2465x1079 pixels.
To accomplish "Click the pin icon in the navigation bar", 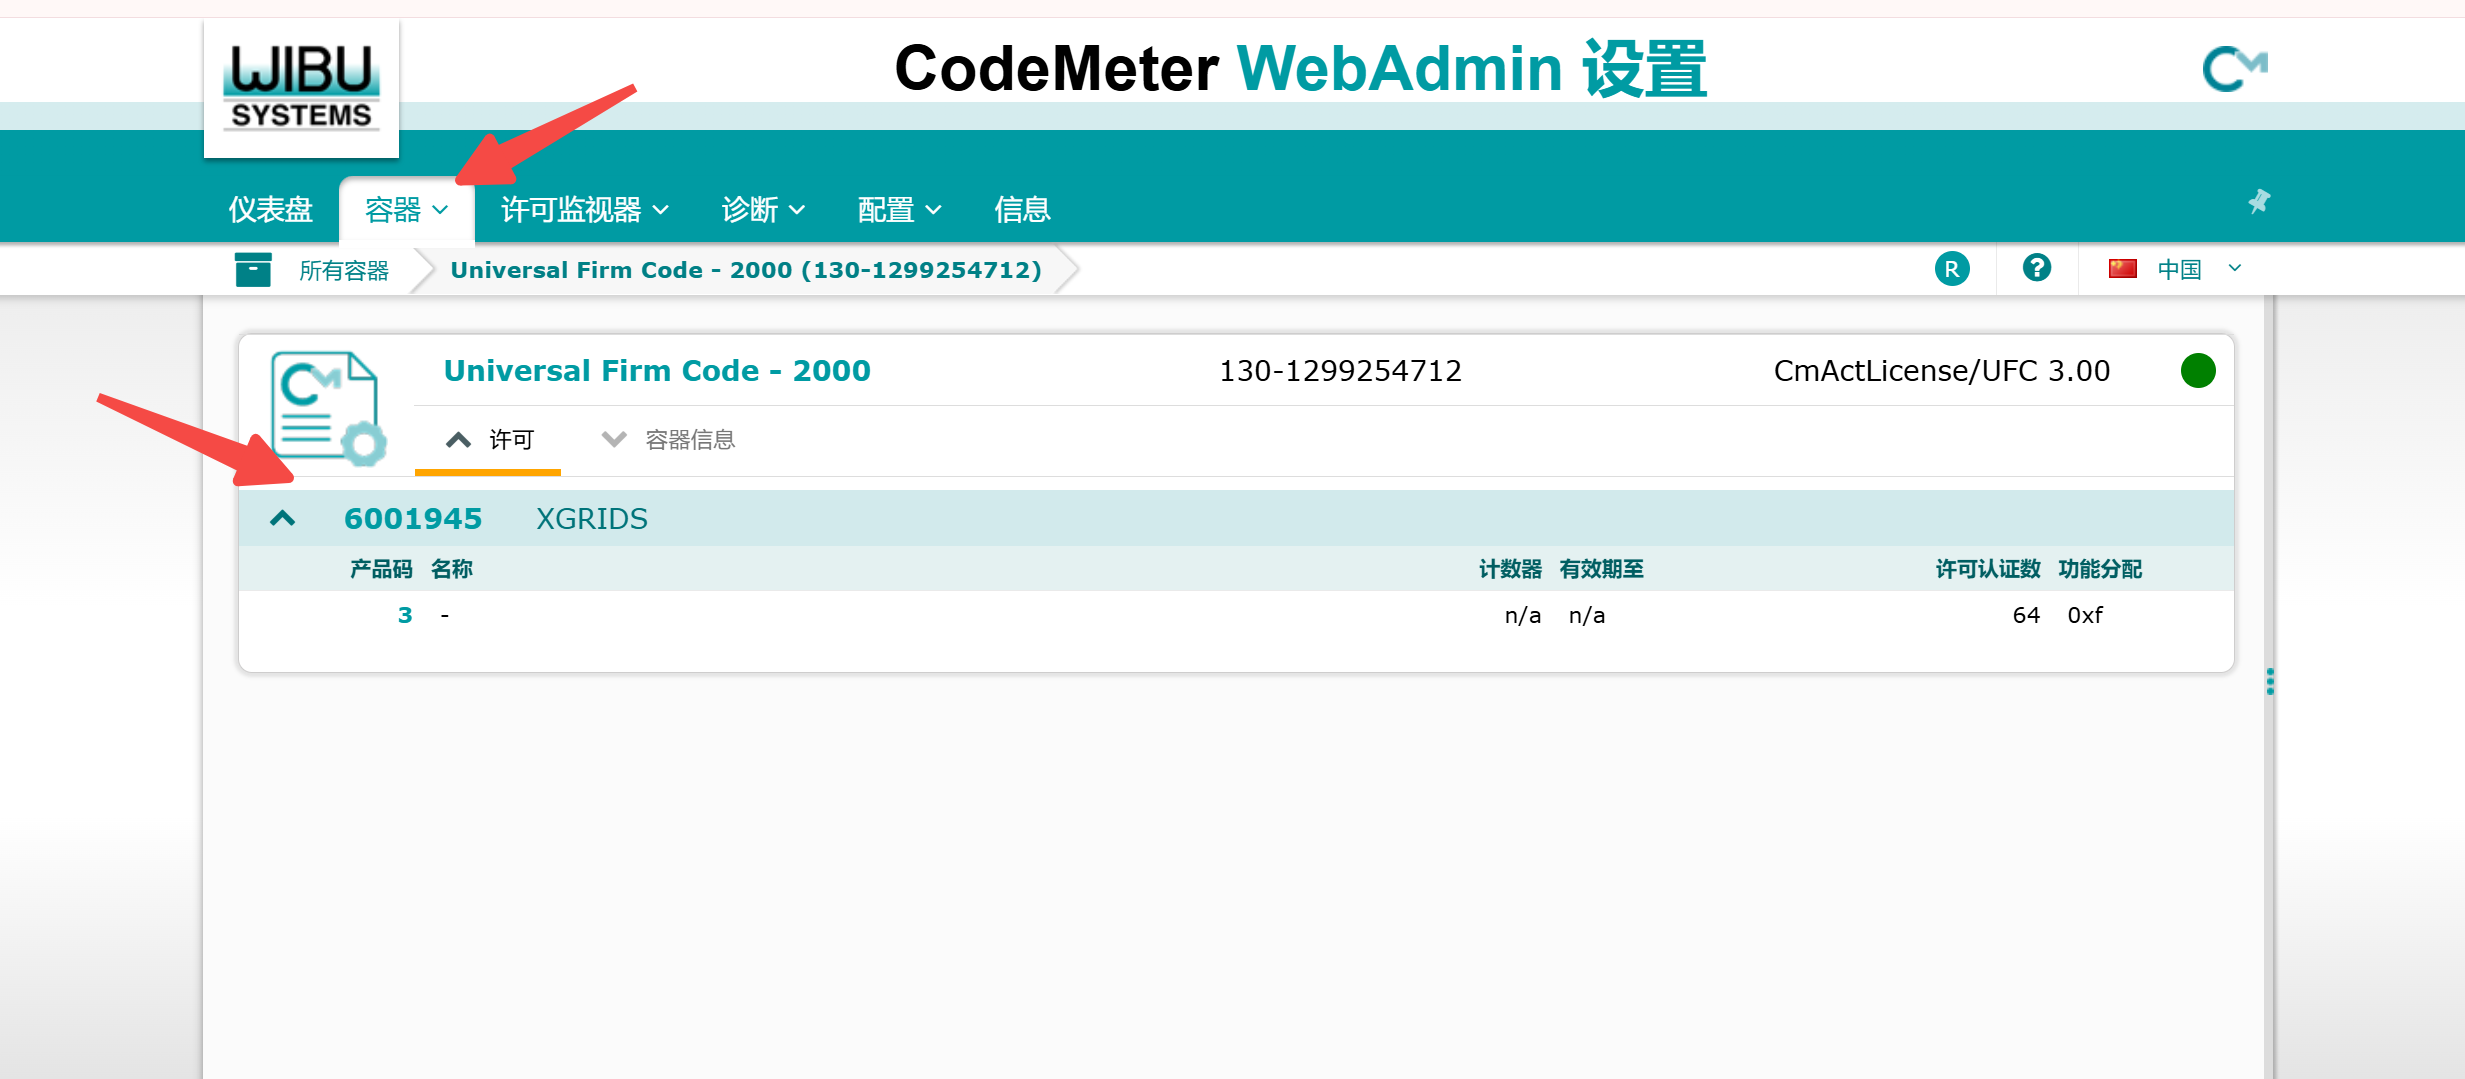I will [x=2259, y=201].
